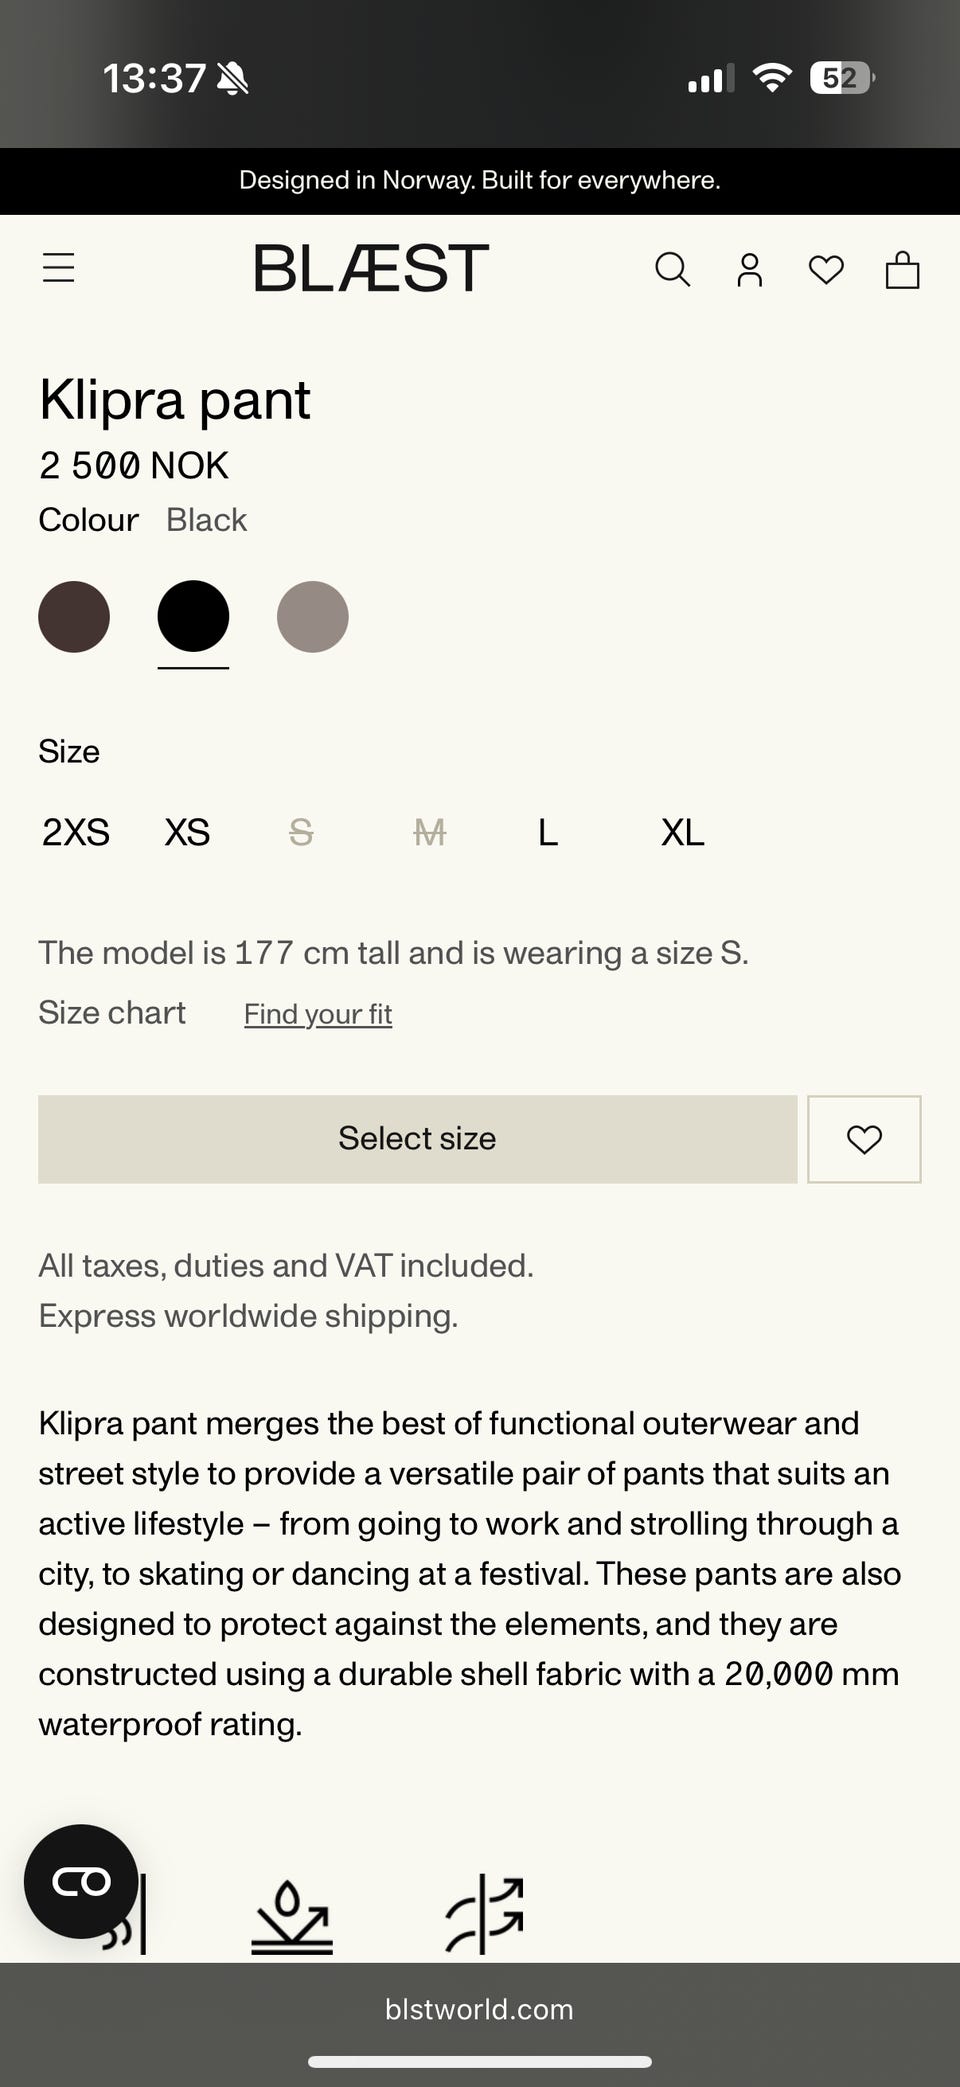This screenshot has height=2087, width=960.
Task: Open the wishlist heart in header
Action: (826, 269)
